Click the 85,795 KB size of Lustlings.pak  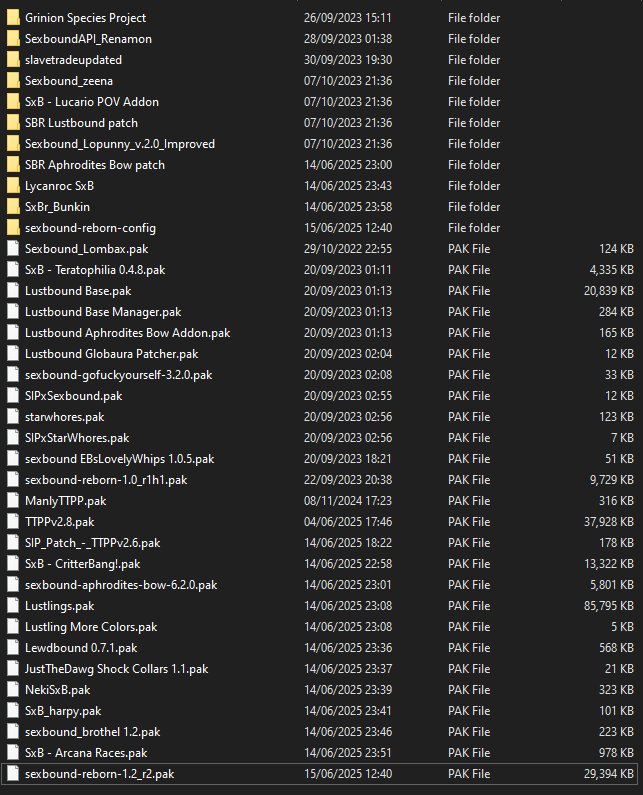click(609, 605)
